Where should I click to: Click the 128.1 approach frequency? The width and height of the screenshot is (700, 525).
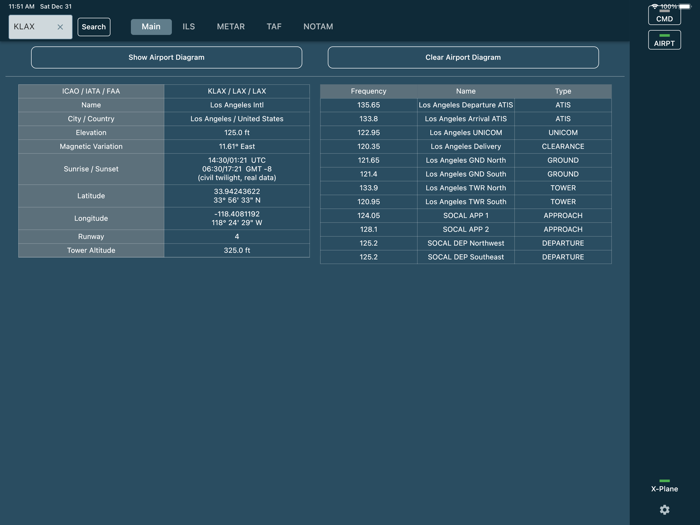pyautogui.click(x=369, y=229)
